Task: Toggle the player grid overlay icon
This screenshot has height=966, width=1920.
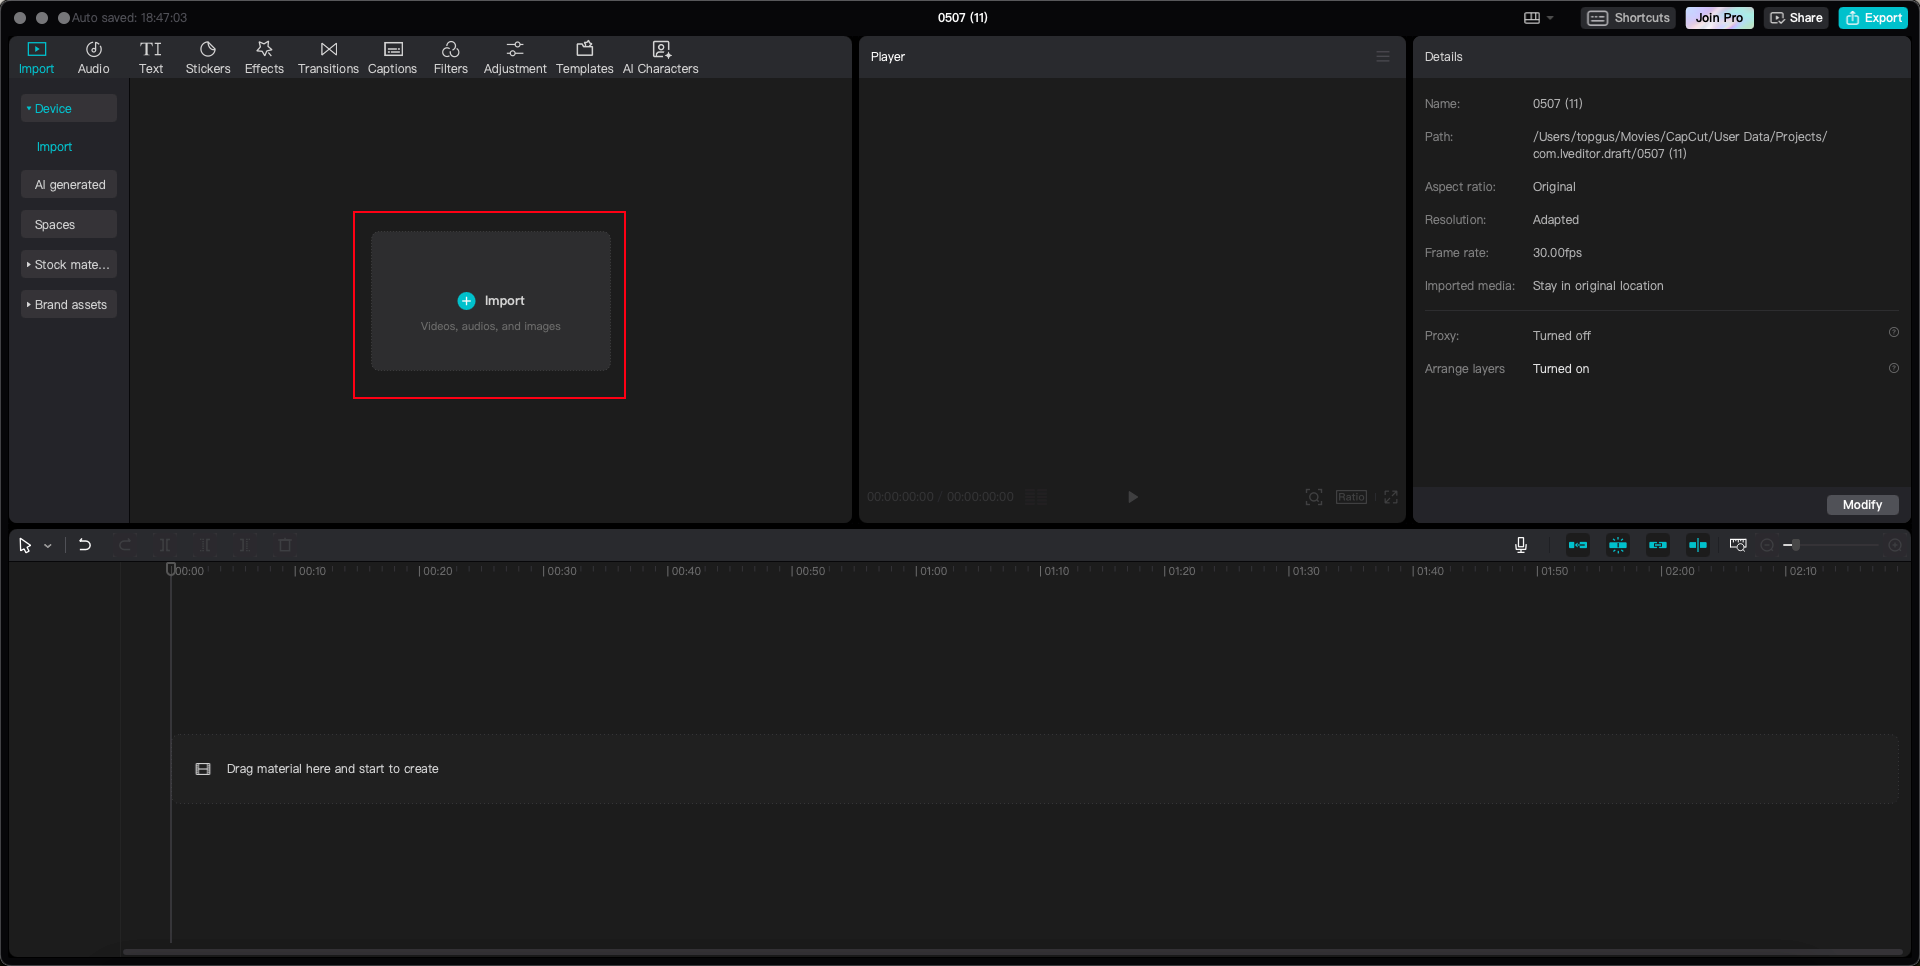Action: pos(1037,497)
